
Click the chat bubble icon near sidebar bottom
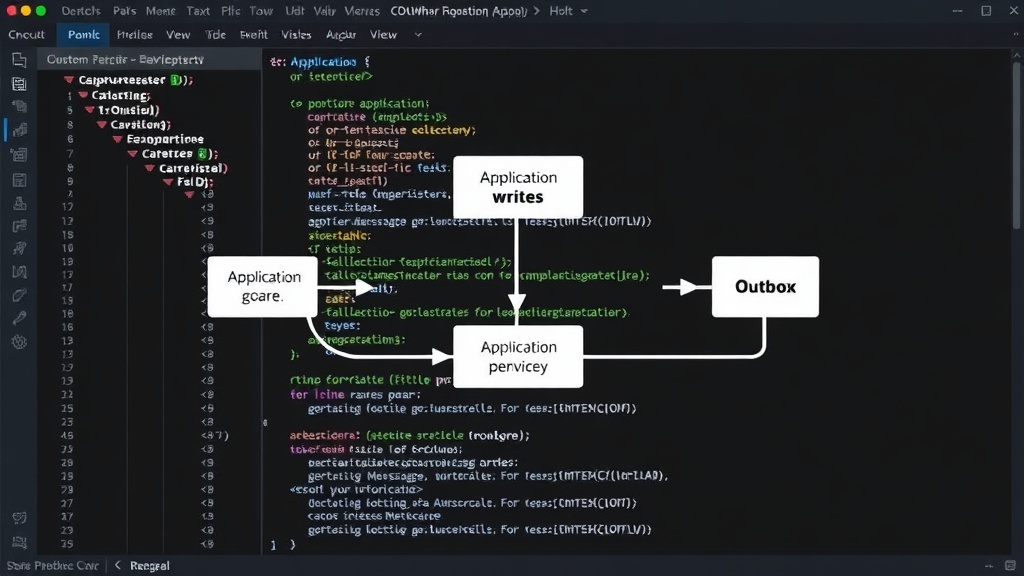[x=19, y=518]
